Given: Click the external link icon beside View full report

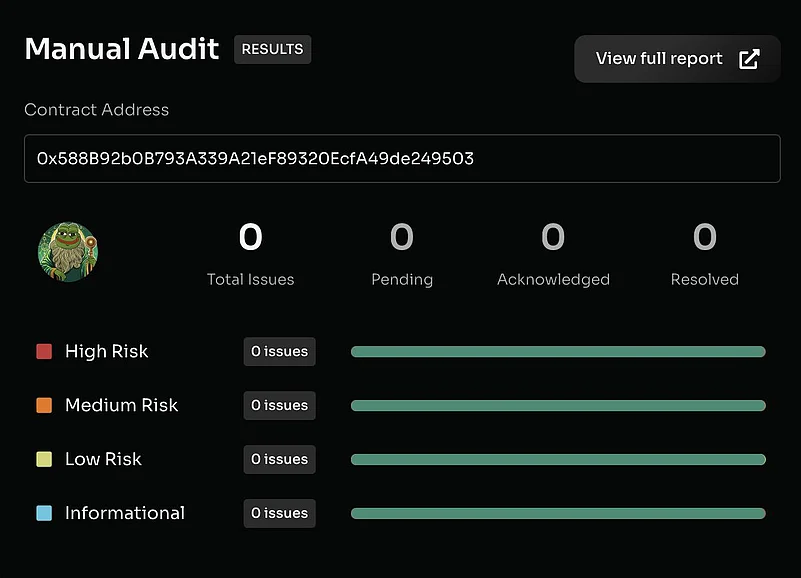Looking at the screenshot, I should 749,59.
